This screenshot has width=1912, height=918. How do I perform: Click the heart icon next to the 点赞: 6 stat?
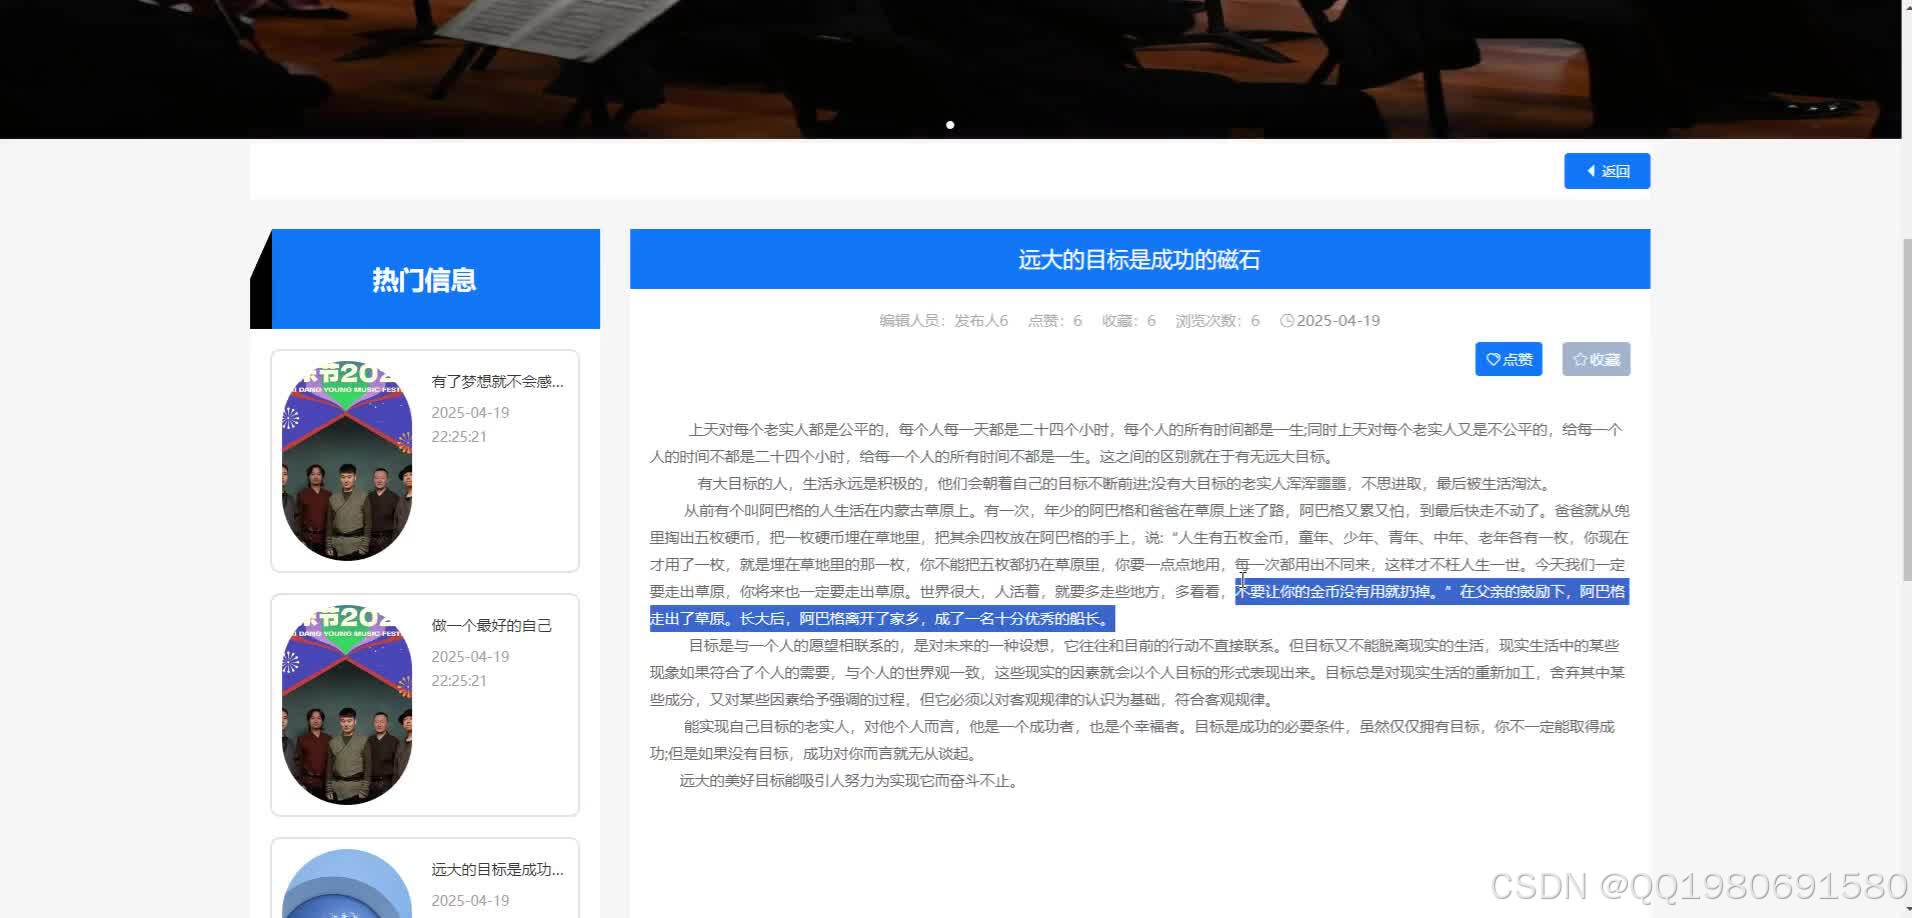pyautogui.click(x=1040, y=320)
